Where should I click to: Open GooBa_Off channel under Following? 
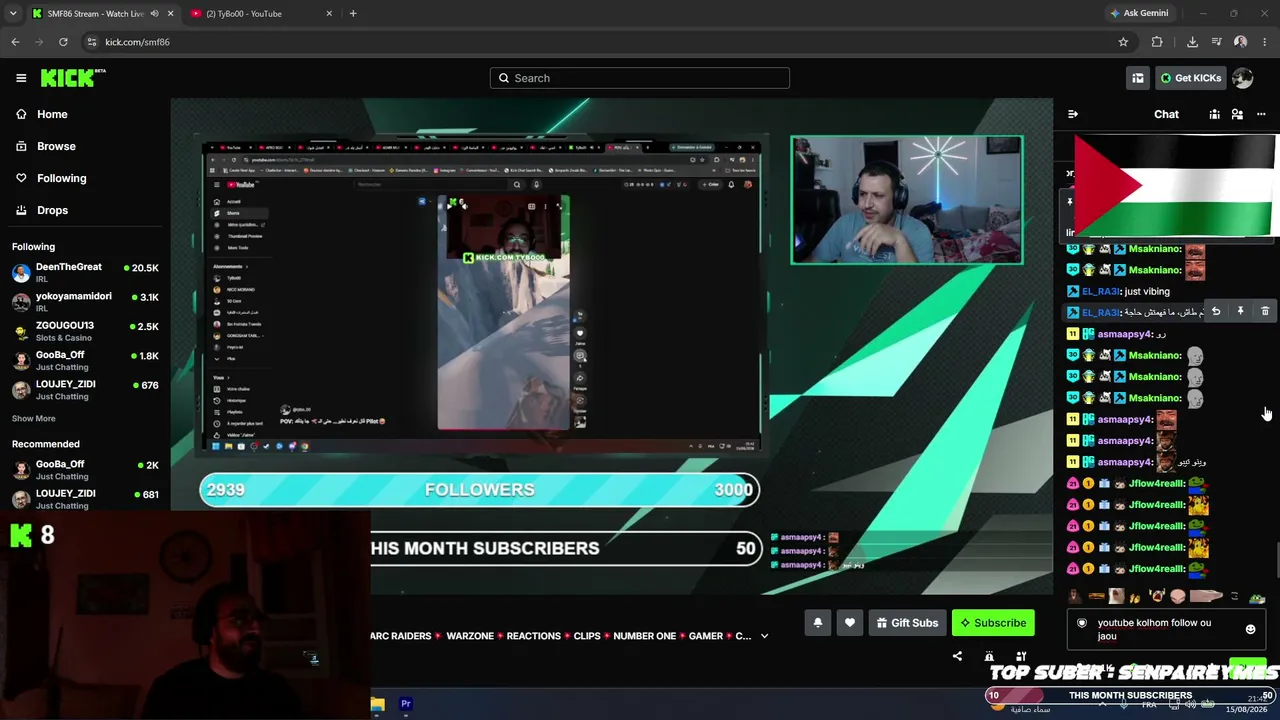(x=85, y=360)
